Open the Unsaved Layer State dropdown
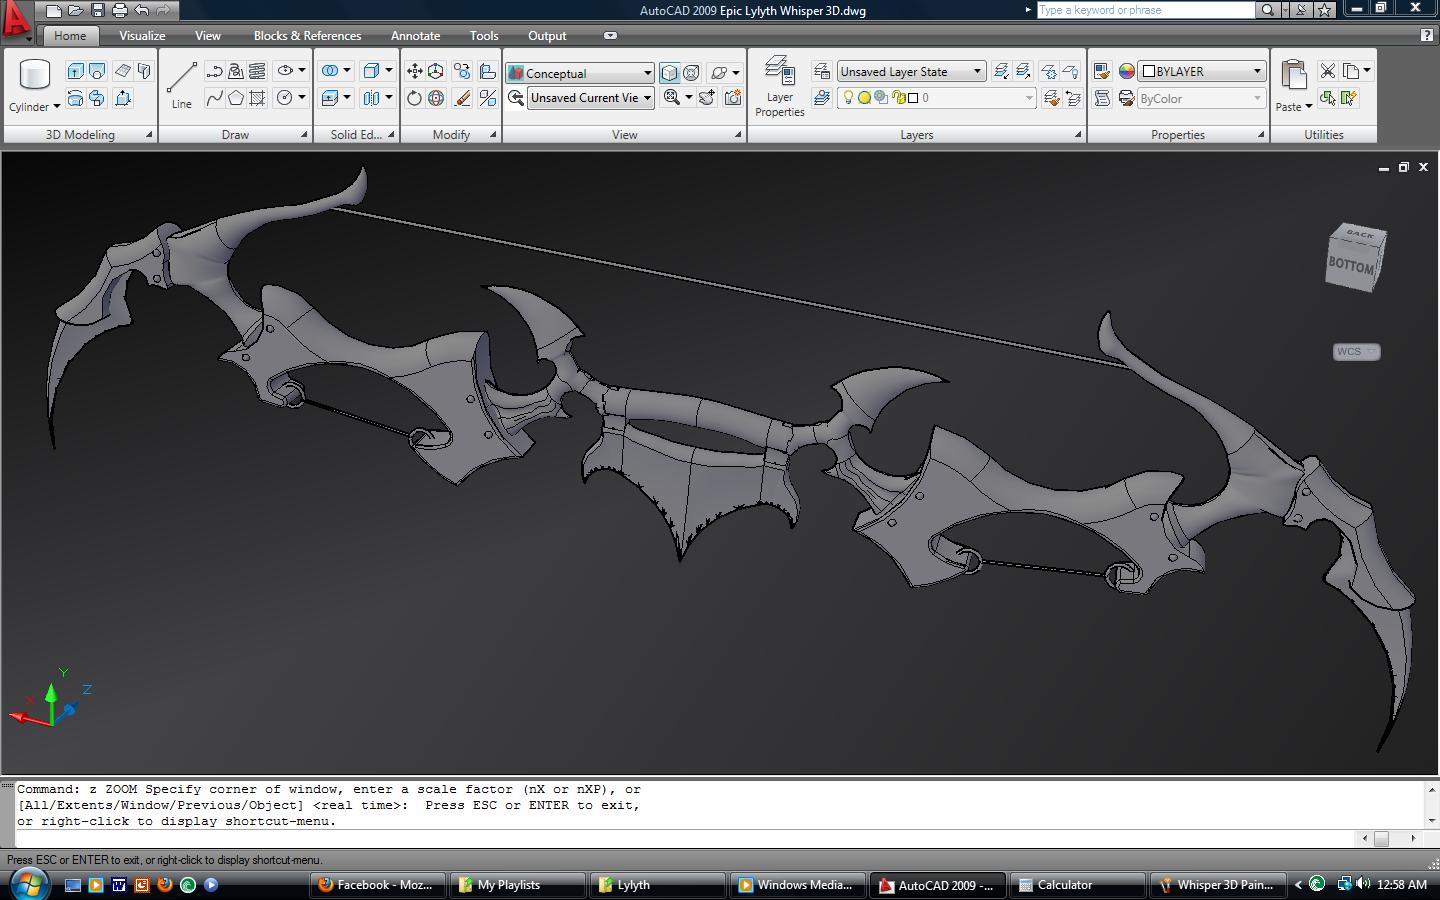Viewport: 1440px width, 900px height. click(911, 71)
